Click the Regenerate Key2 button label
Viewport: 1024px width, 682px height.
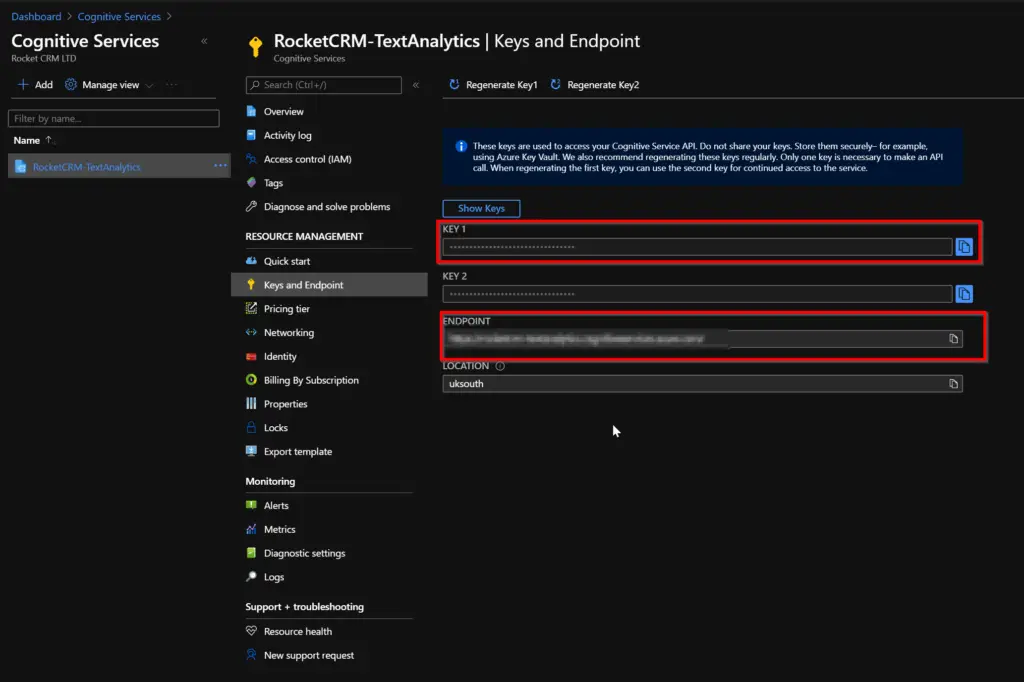tap(603, 85)
